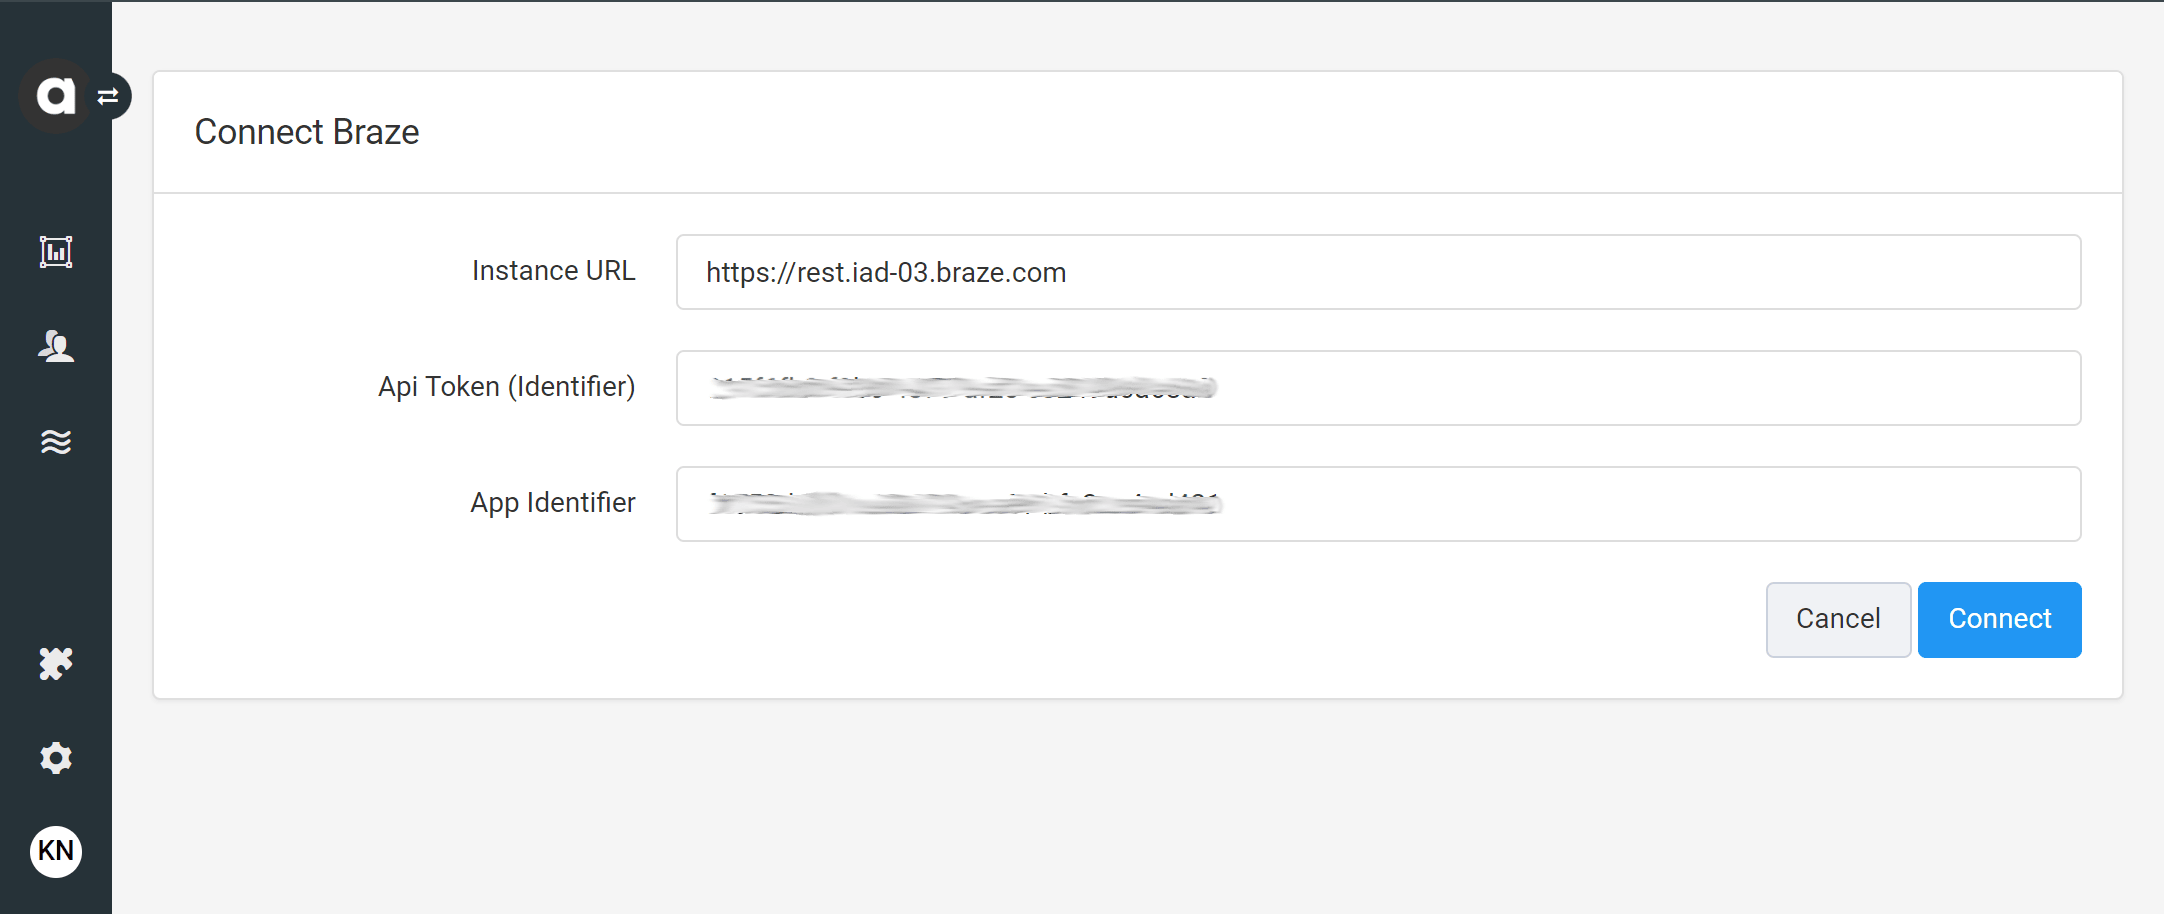Open the integrations puzzle piece icon
Image resolution: width=2164 pixels, height=914 pixels.
tap(56, 663)
